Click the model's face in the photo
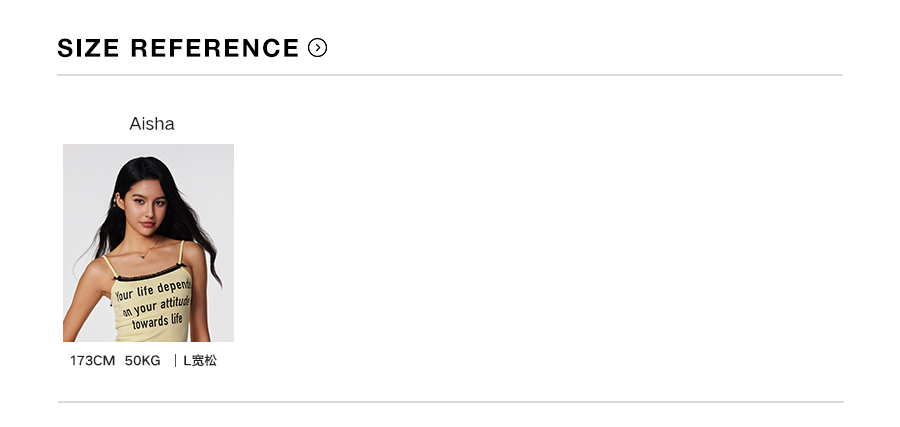This screenshot has width=900, height=427. (144, 206)
